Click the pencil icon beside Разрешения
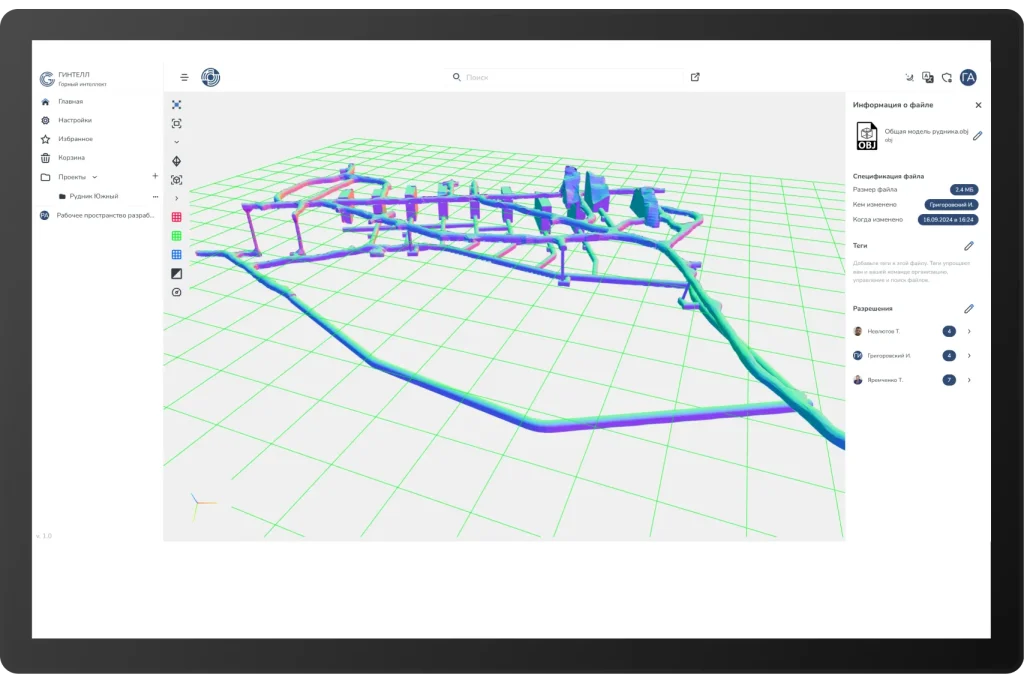Image resolution: width=1024 pixels, height=683 pixels. pyautogui.click(x=968, y=309)
